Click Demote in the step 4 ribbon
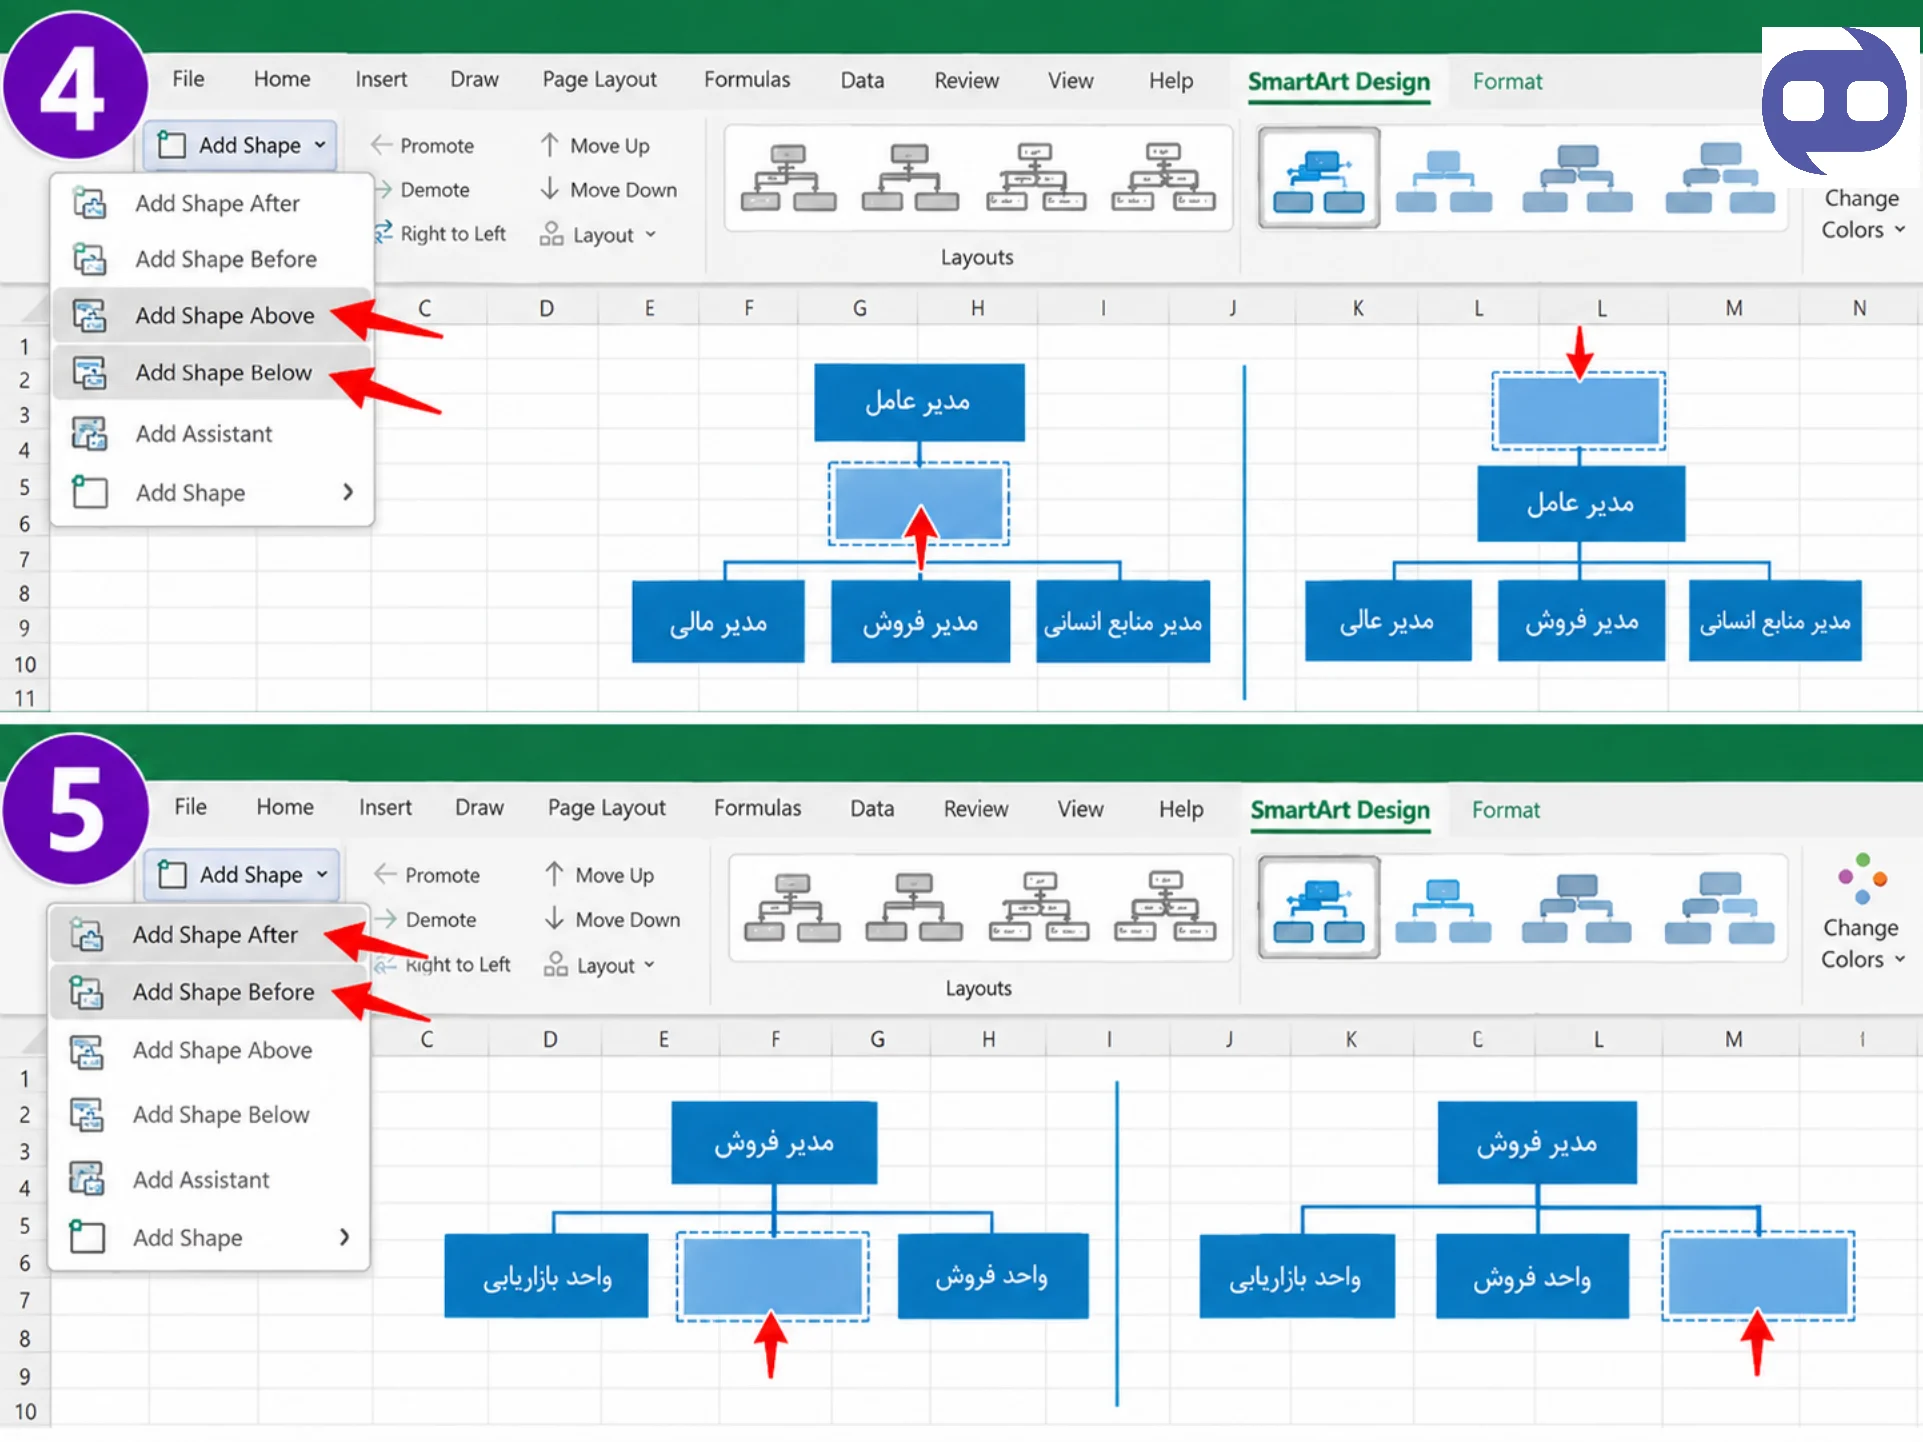 click(x=423, y=190)
